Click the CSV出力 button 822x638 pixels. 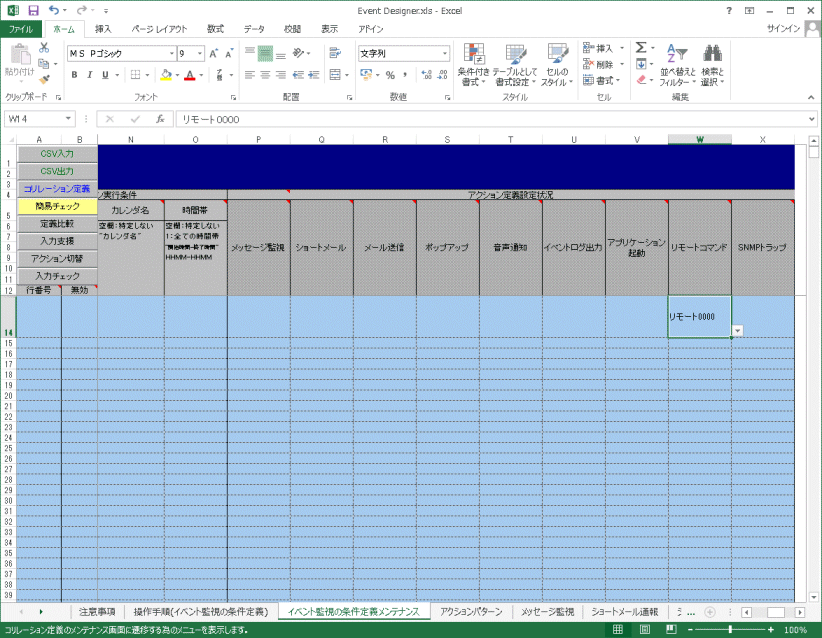[57, 171]
